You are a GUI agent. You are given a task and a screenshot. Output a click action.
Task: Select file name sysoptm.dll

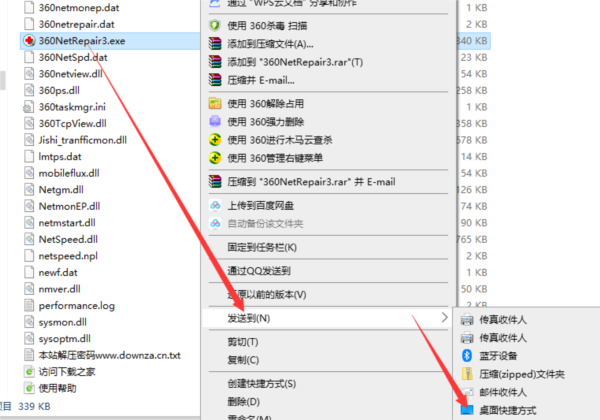pos(65,339)
